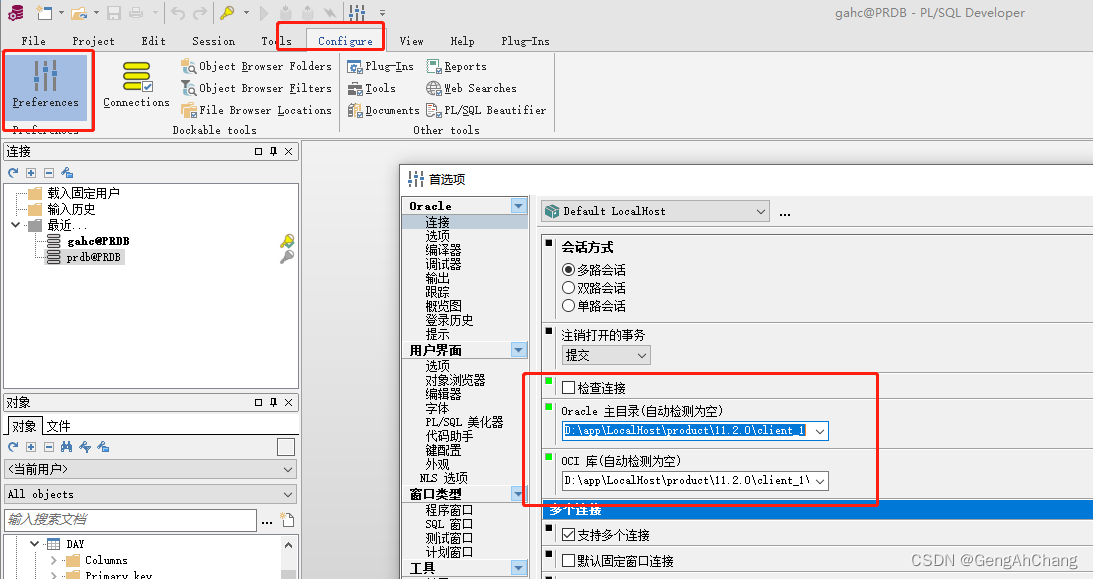1093x579 pixels.
Task: Select 字体 preference page
Action: 438,408
